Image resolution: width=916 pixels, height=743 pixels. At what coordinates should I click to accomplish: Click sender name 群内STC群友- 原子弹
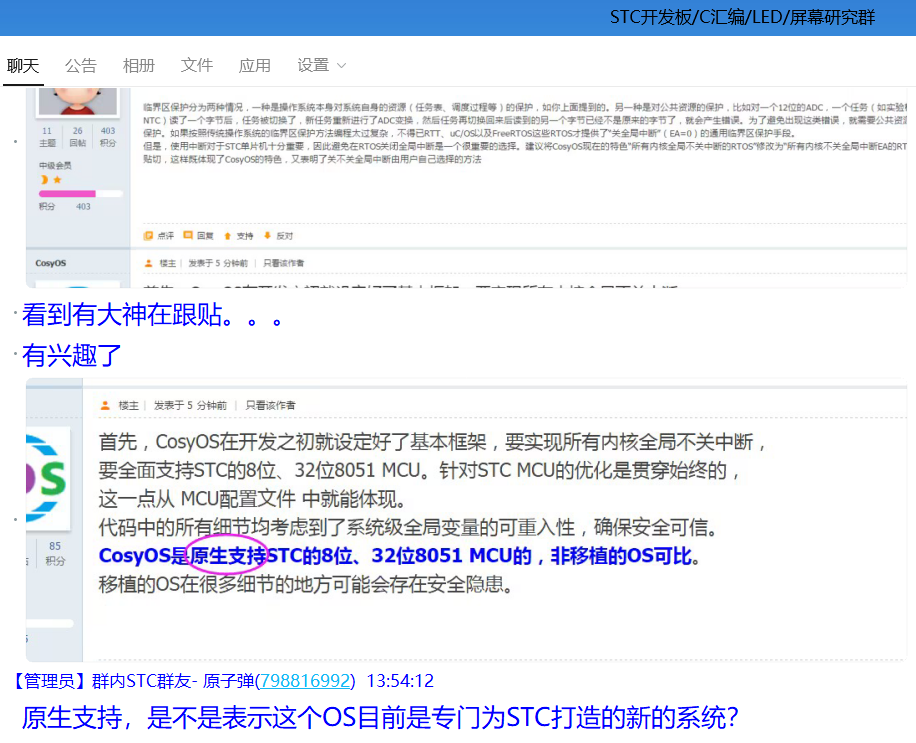(173, 680)
